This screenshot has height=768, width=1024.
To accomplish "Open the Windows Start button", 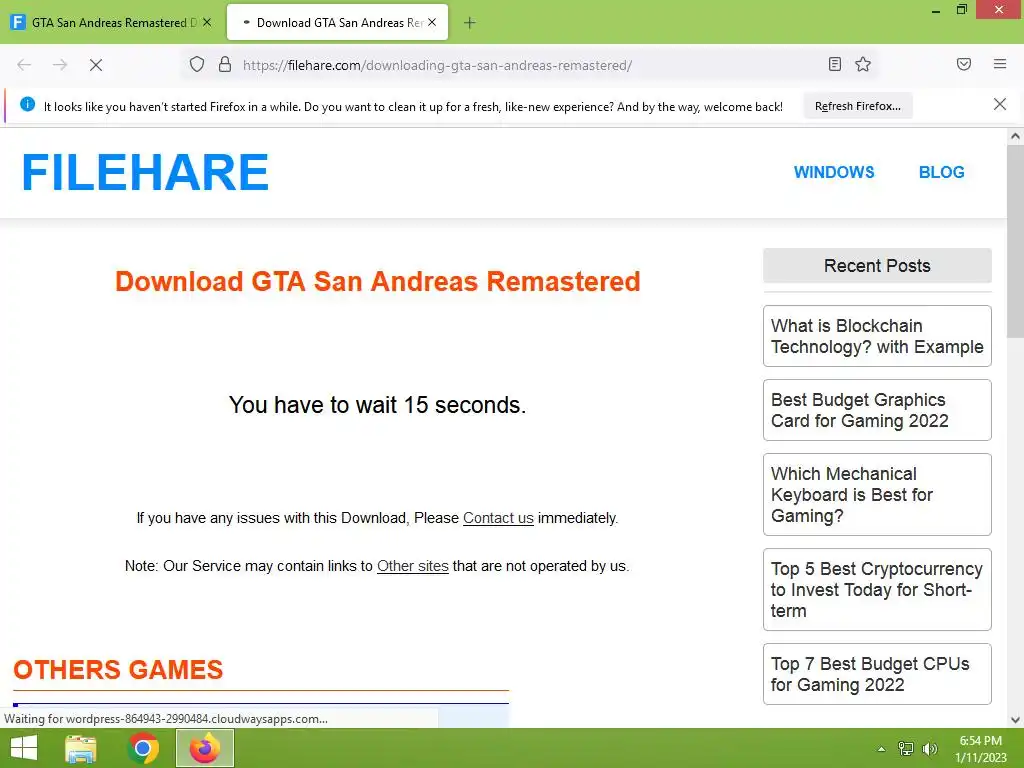I will point(24,748).
